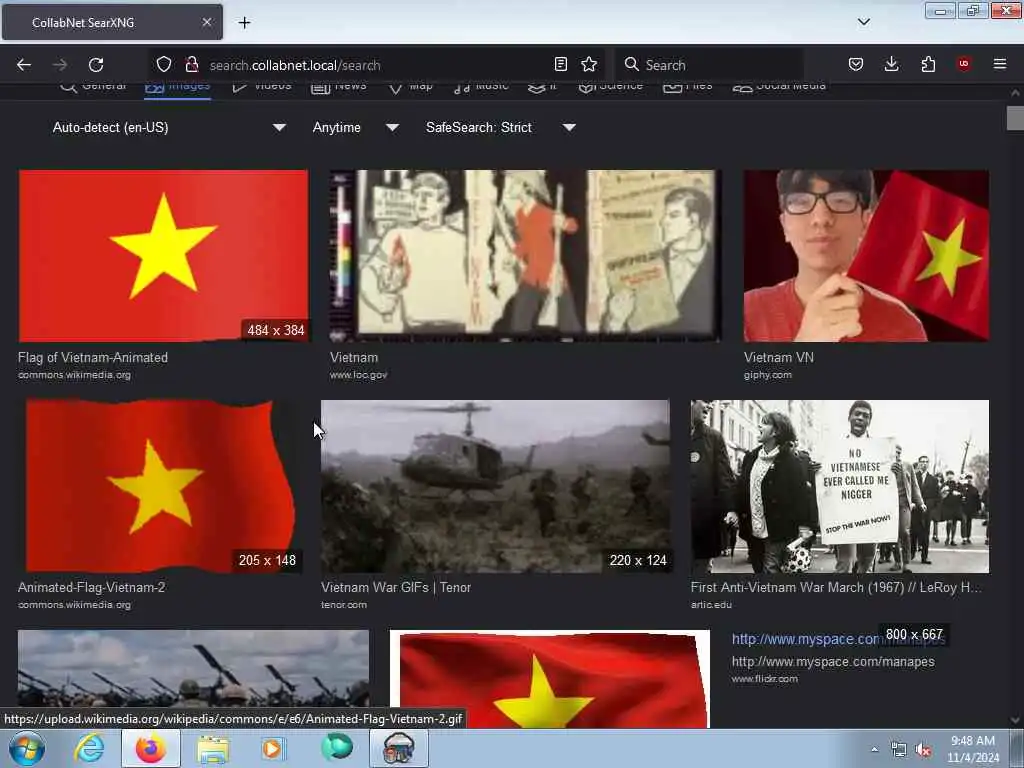Open the Vietnam VN giphy thumbnail
1024x768 pixels.
tap(866, 255)
